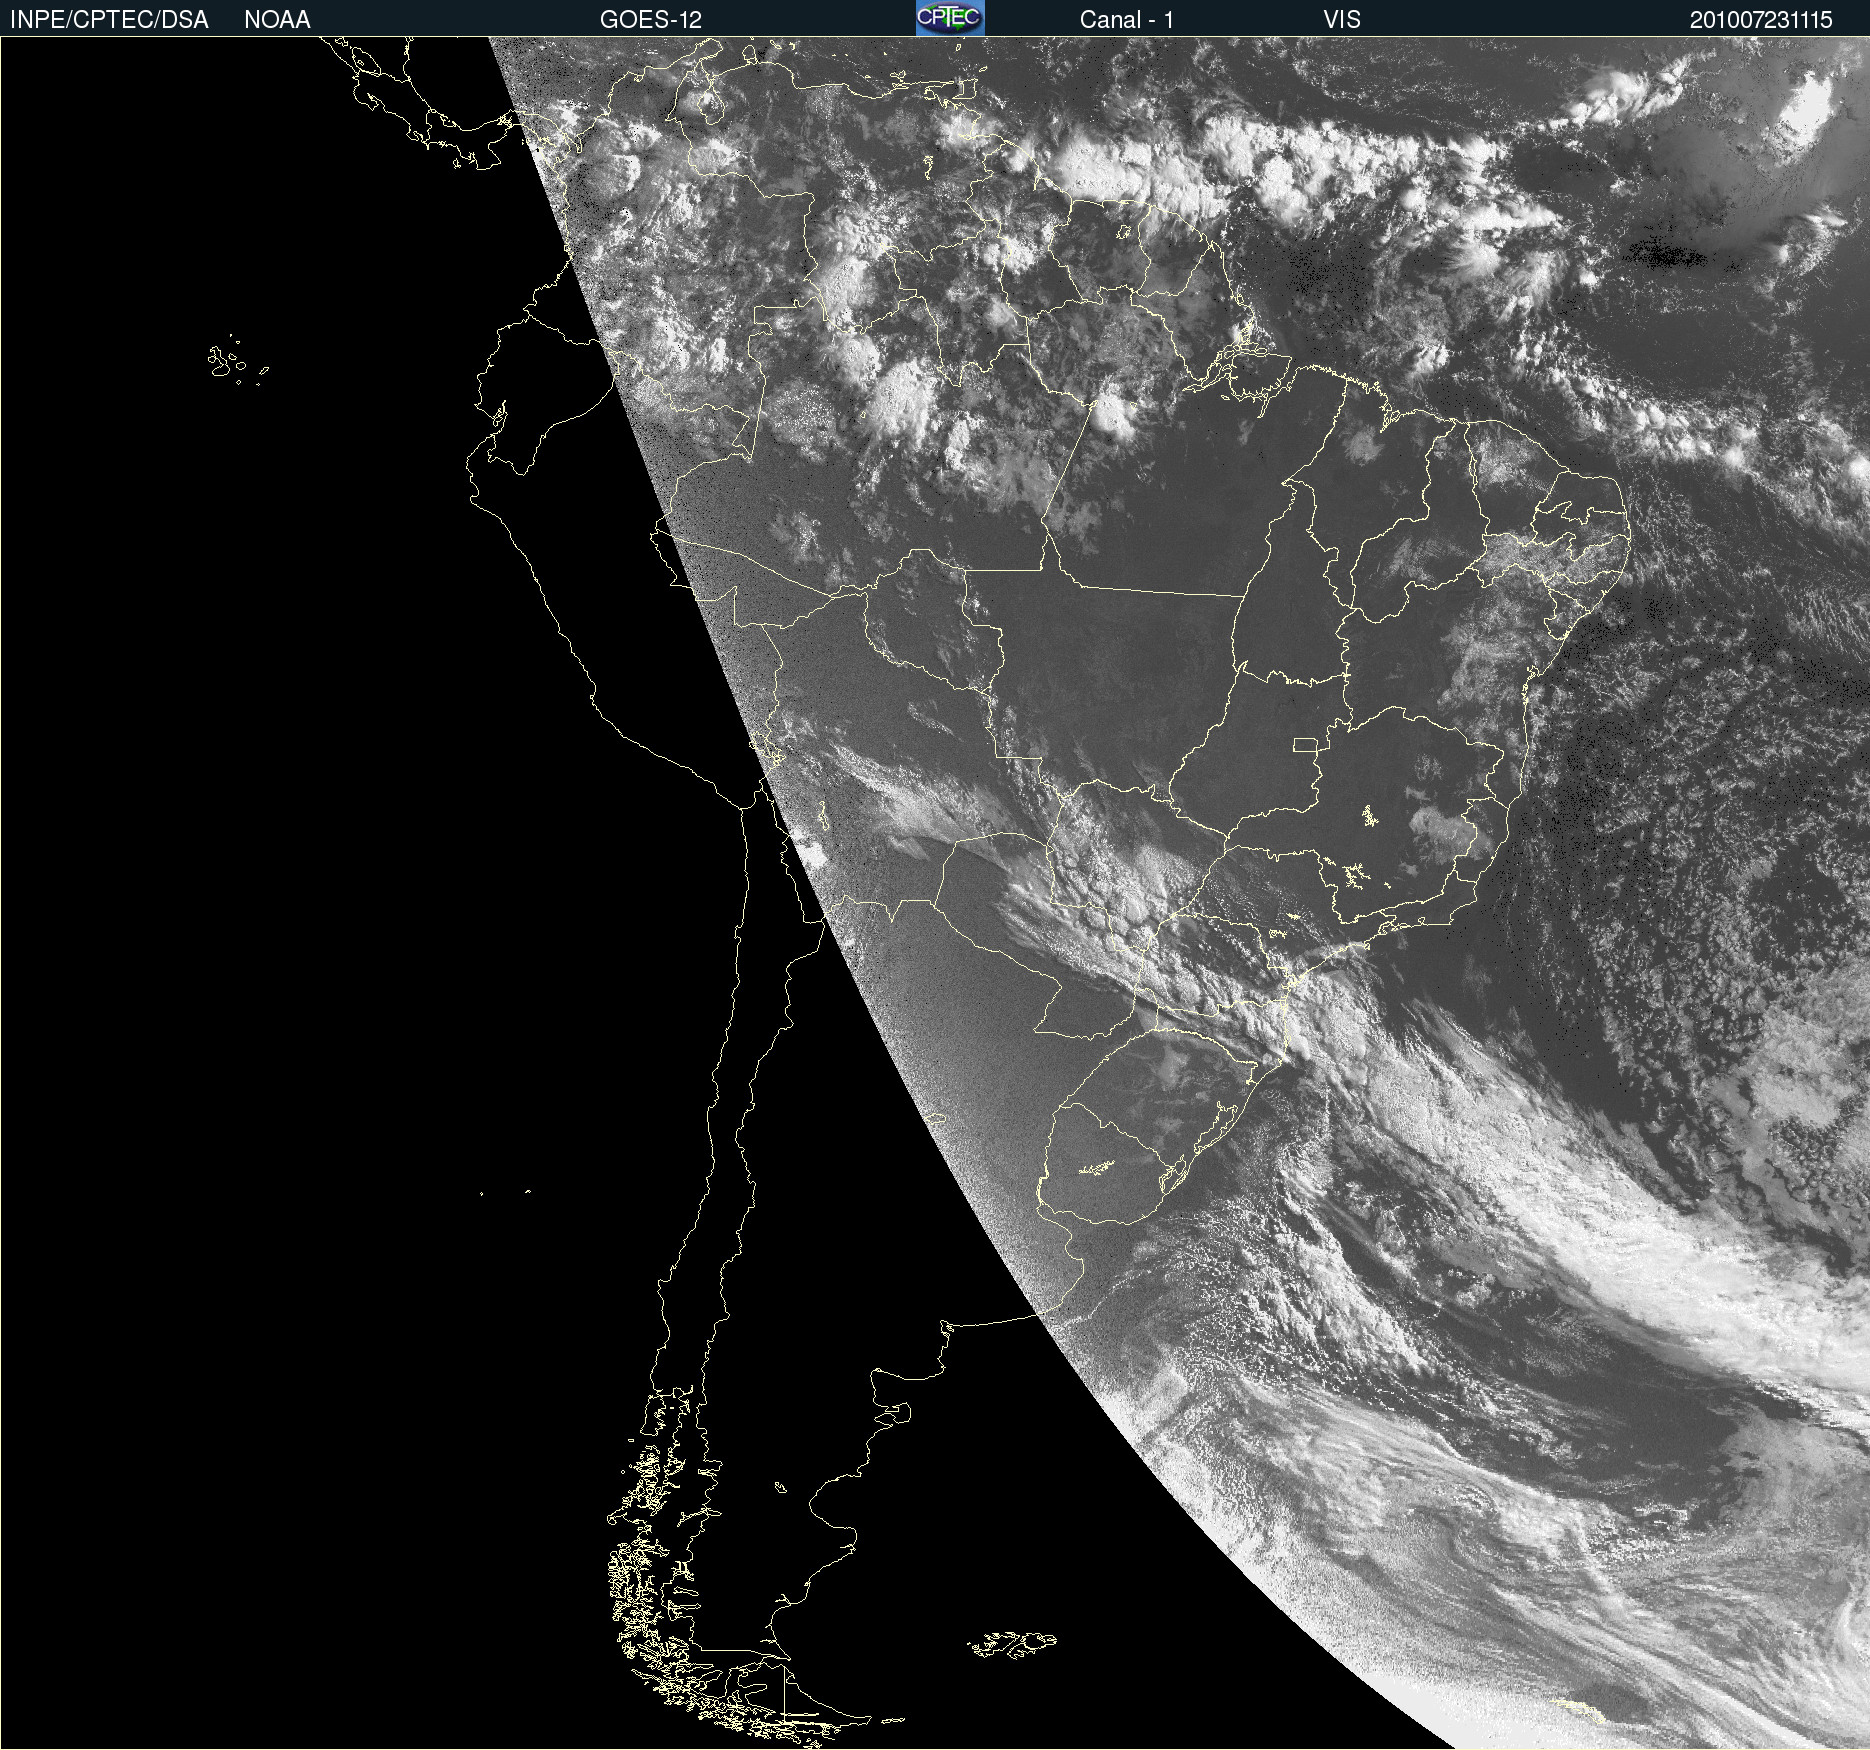Click the Canal - 1 label
The image size is (1870, 1750).
(1127, 20)
